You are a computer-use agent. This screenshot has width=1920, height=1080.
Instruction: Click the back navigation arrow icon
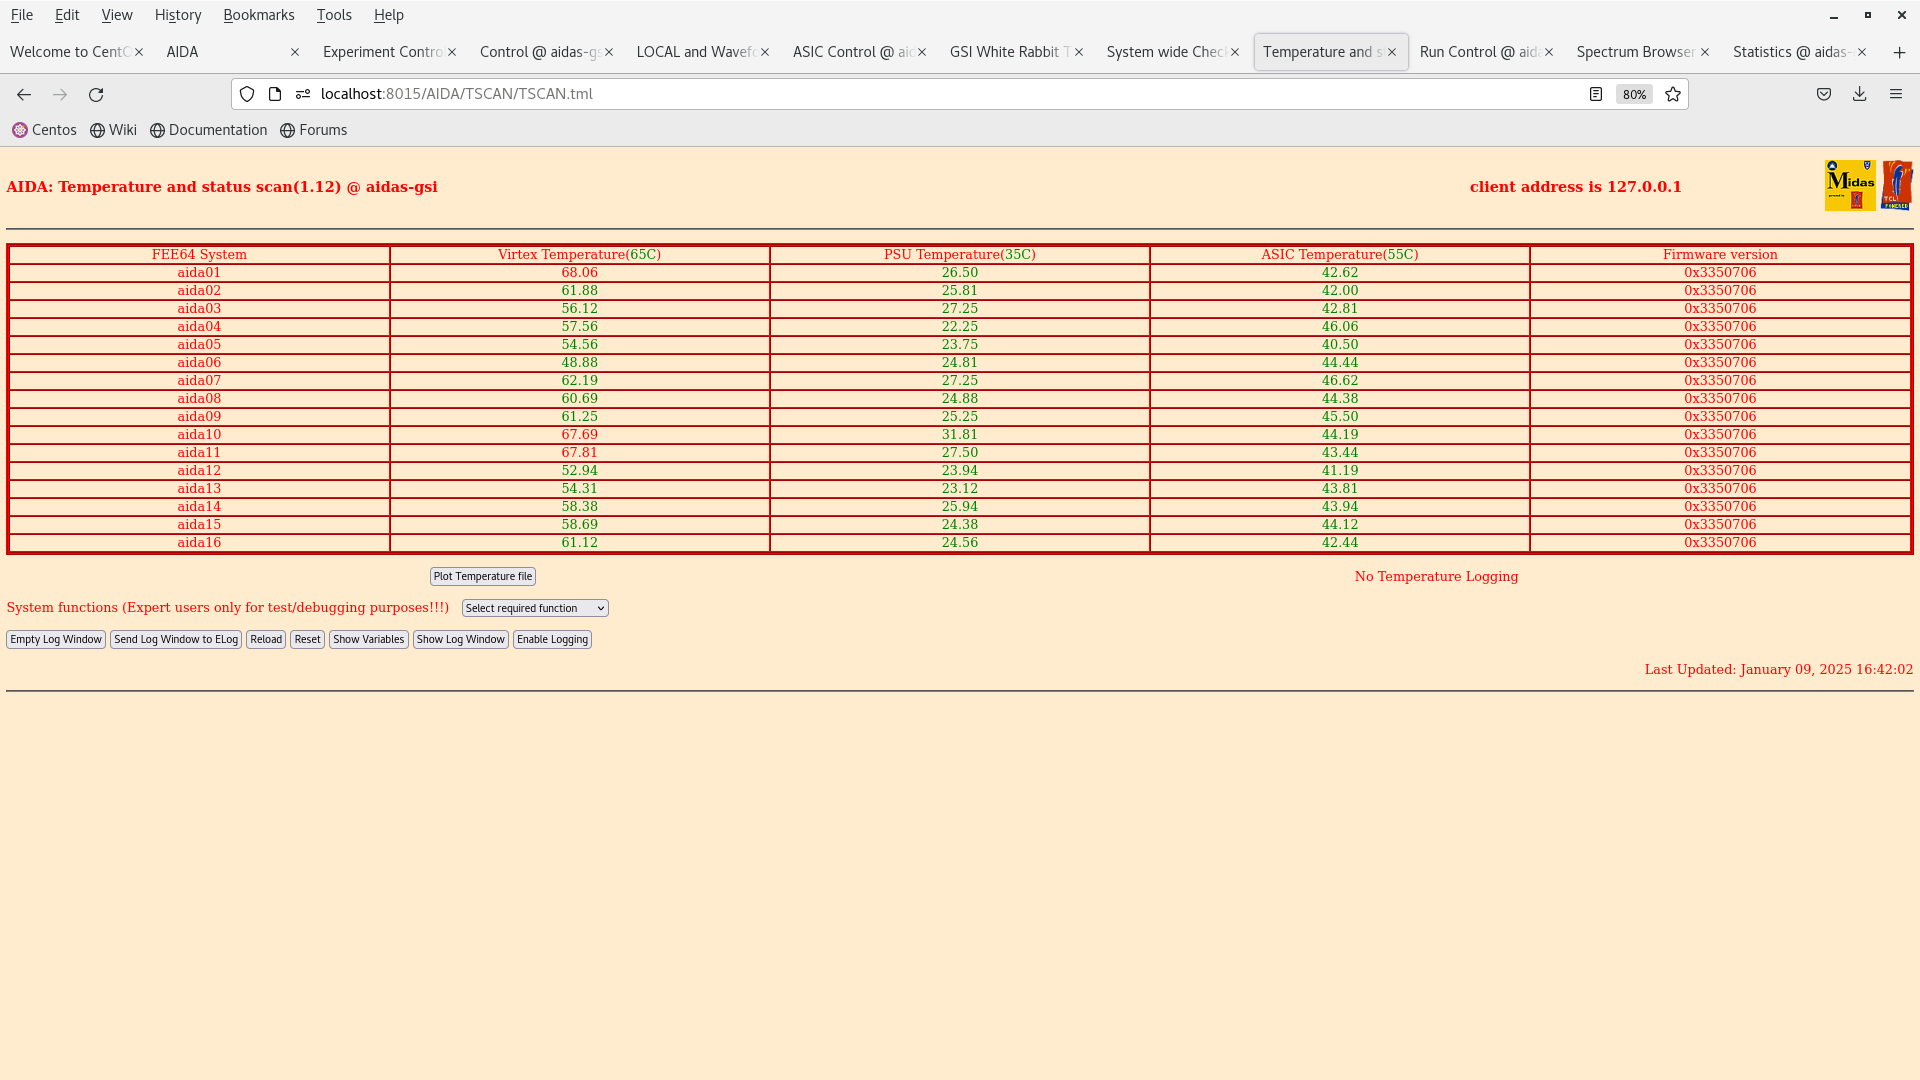(24, 94)
